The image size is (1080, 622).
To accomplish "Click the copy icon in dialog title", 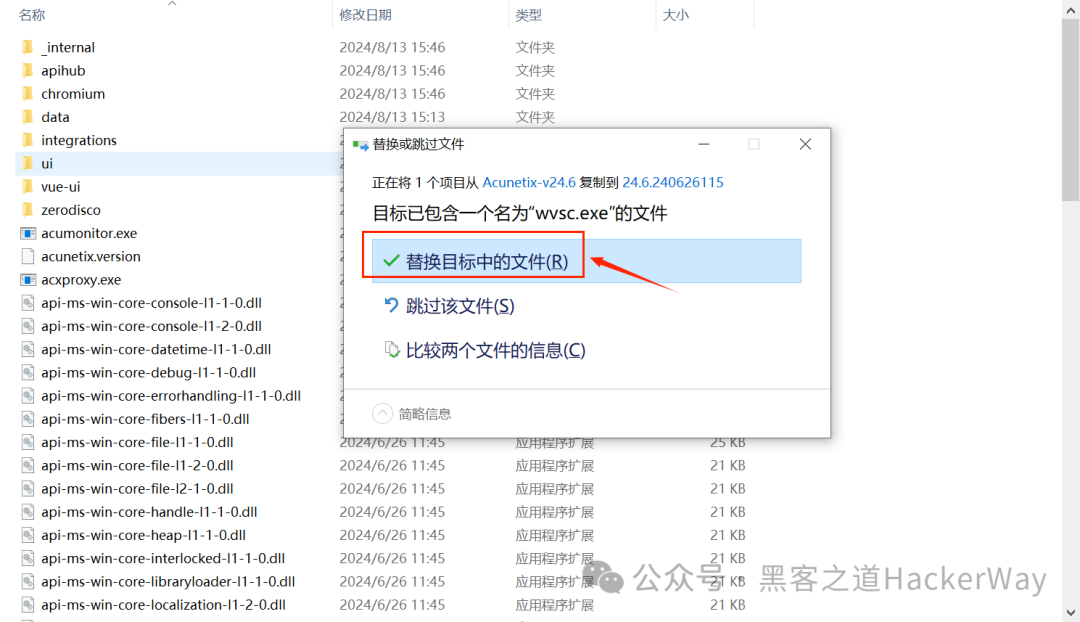I will tap(360, 145).
